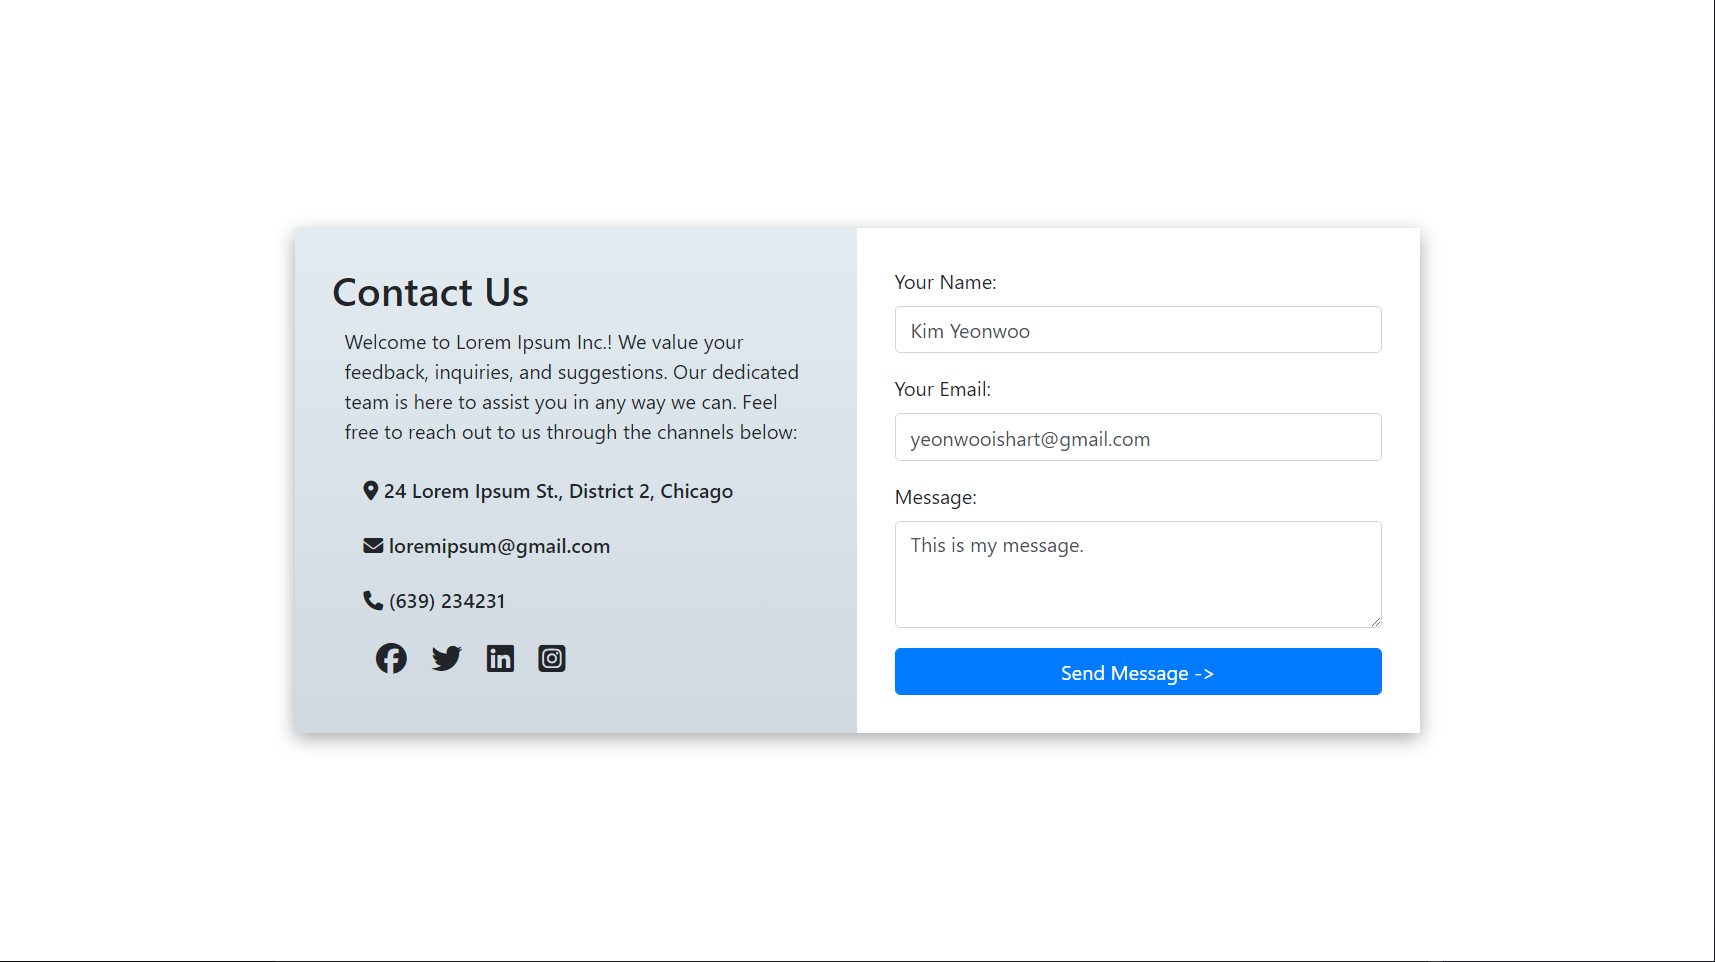Click the (639) 234231 phone number
The height and width of the screenshot is (962, 1715).
click(447, 601)
